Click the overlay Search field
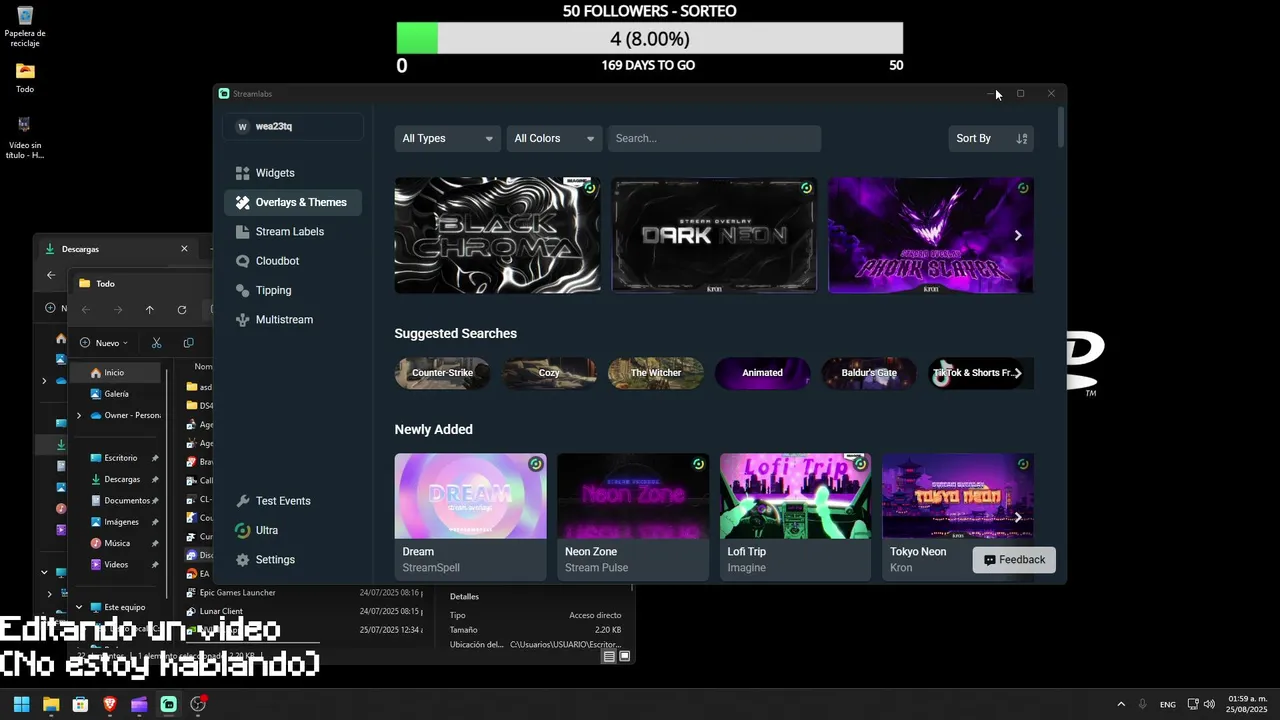This screenshot has height=720, width=1280. click(x=714, y=139)
